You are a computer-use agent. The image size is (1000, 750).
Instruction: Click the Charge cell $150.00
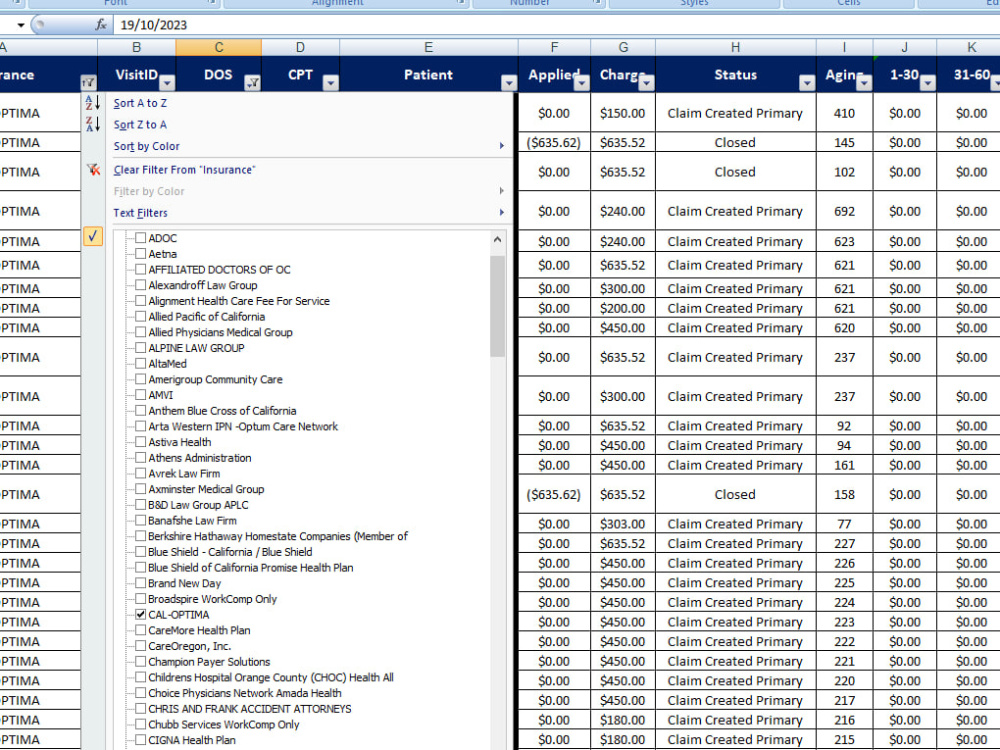point(622,113)
